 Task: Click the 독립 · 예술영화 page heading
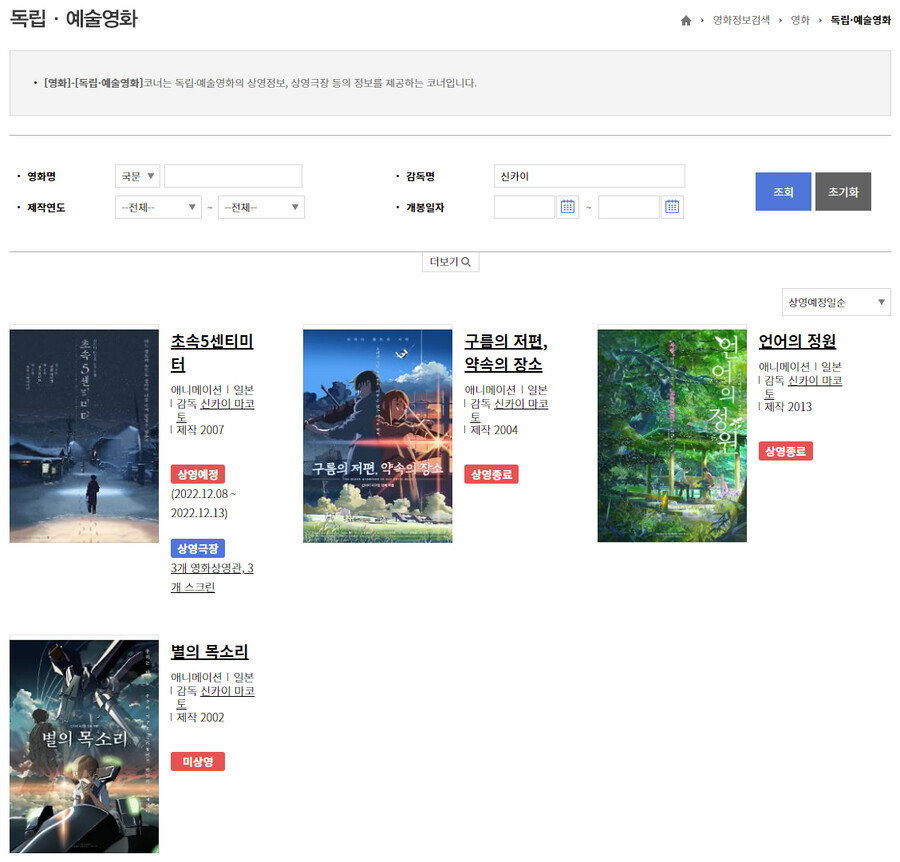[x=73, y=18]
